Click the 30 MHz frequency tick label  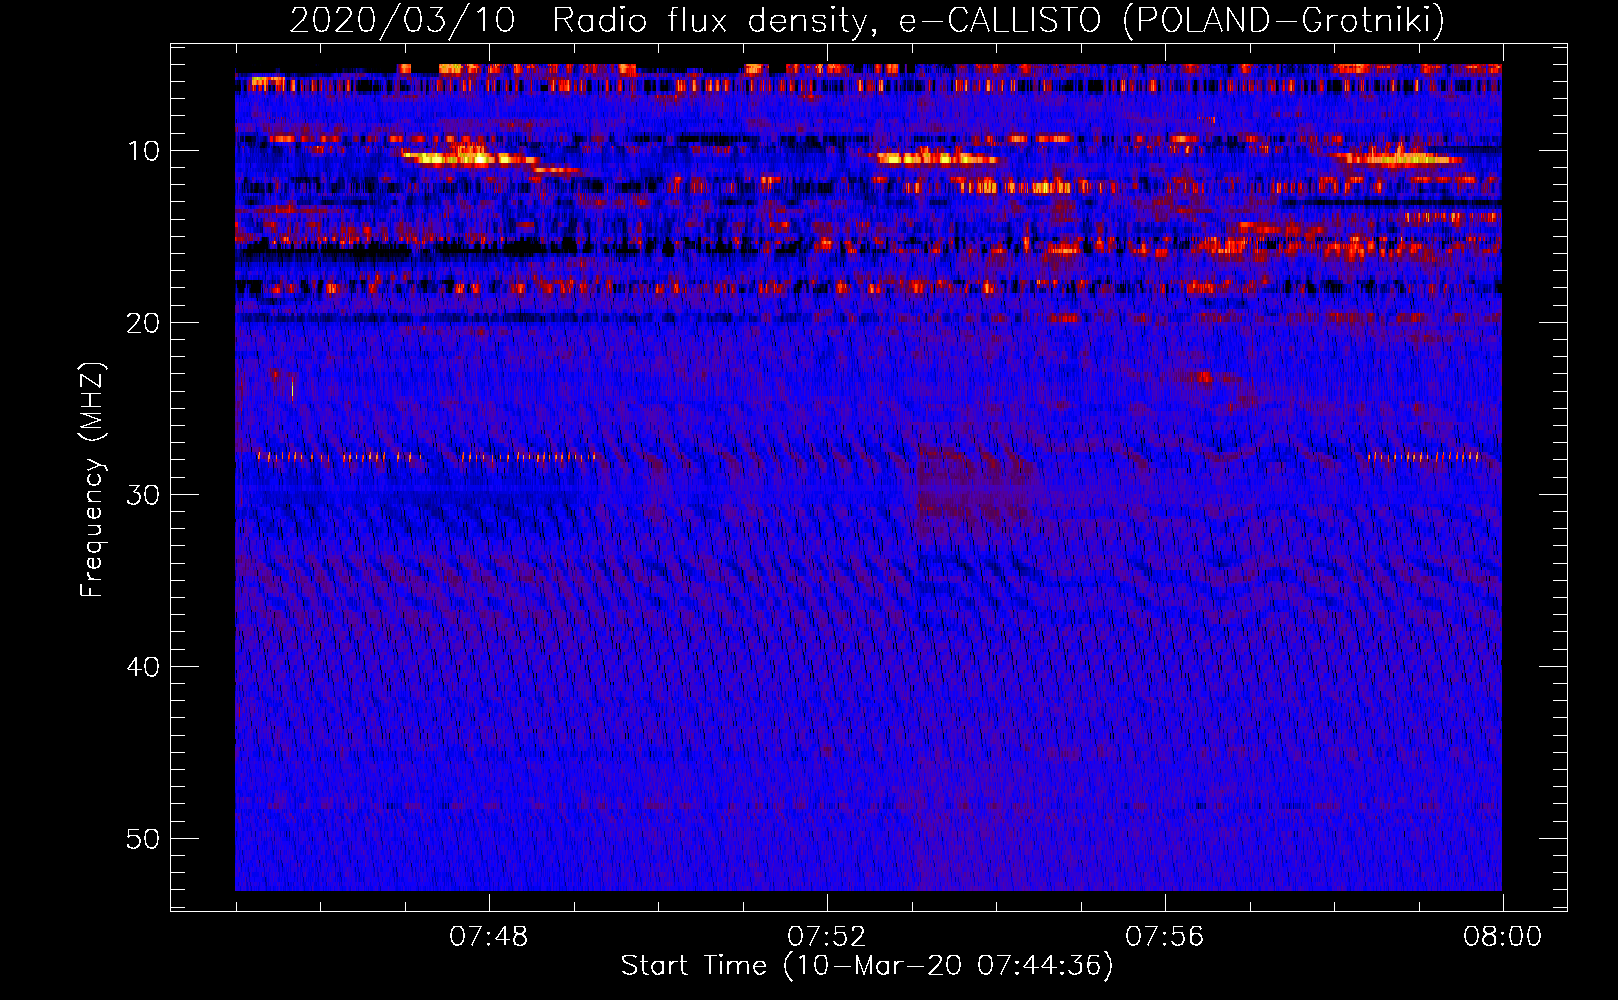point(144,495)
